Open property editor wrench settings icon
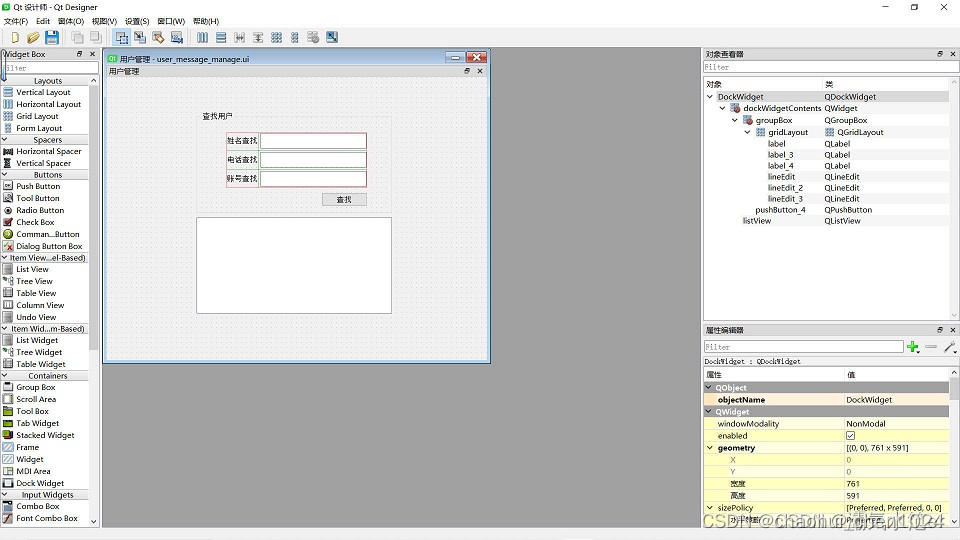This screenshot has height=540, width=960. tap(950, 347)
